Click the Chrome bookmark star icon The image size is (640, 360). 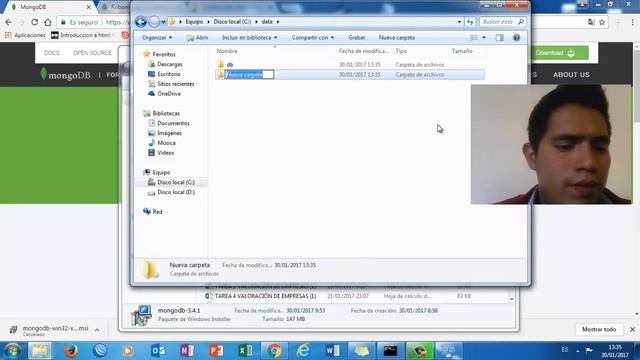(x=602, y=22)
